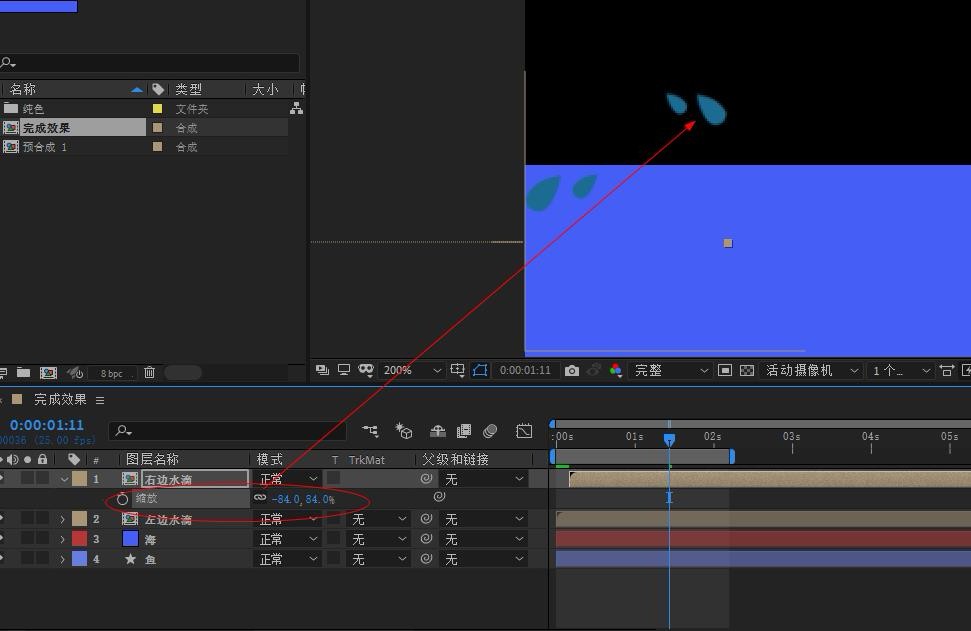Set primary viewer monitor icon

(x=344, y=370)
